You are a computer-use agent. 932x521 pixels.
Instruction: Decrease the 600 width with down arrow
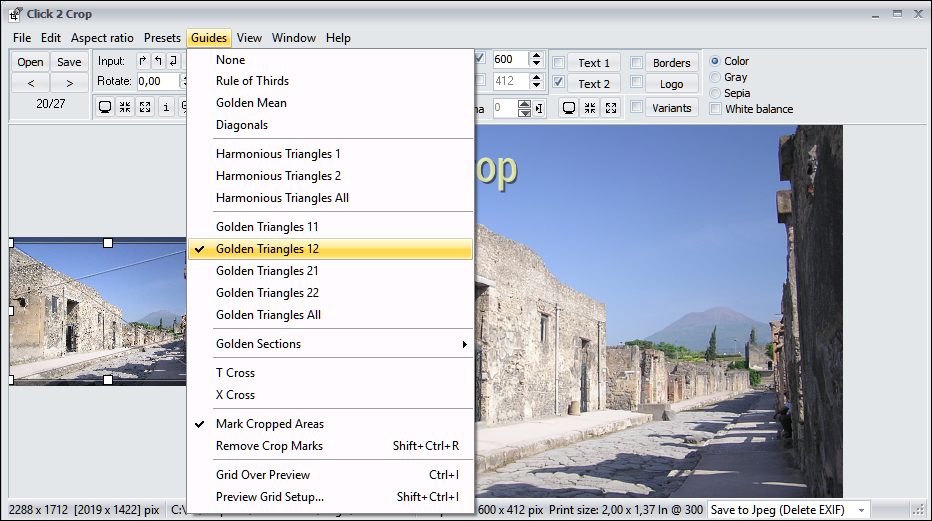537,63
